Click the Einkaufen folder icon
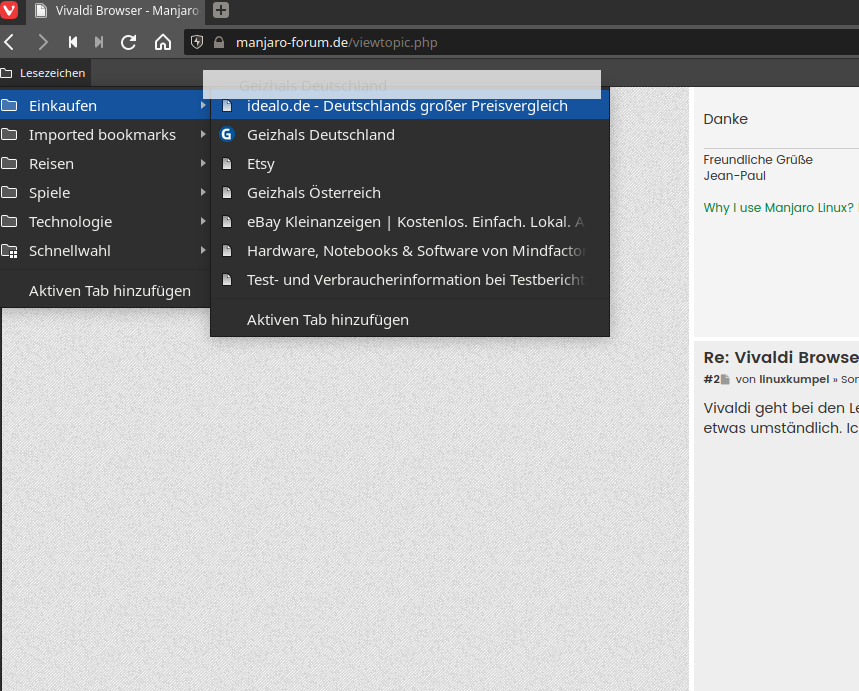Image resolution: width=859 pixels, height=691 pixels. pos(9,105)
